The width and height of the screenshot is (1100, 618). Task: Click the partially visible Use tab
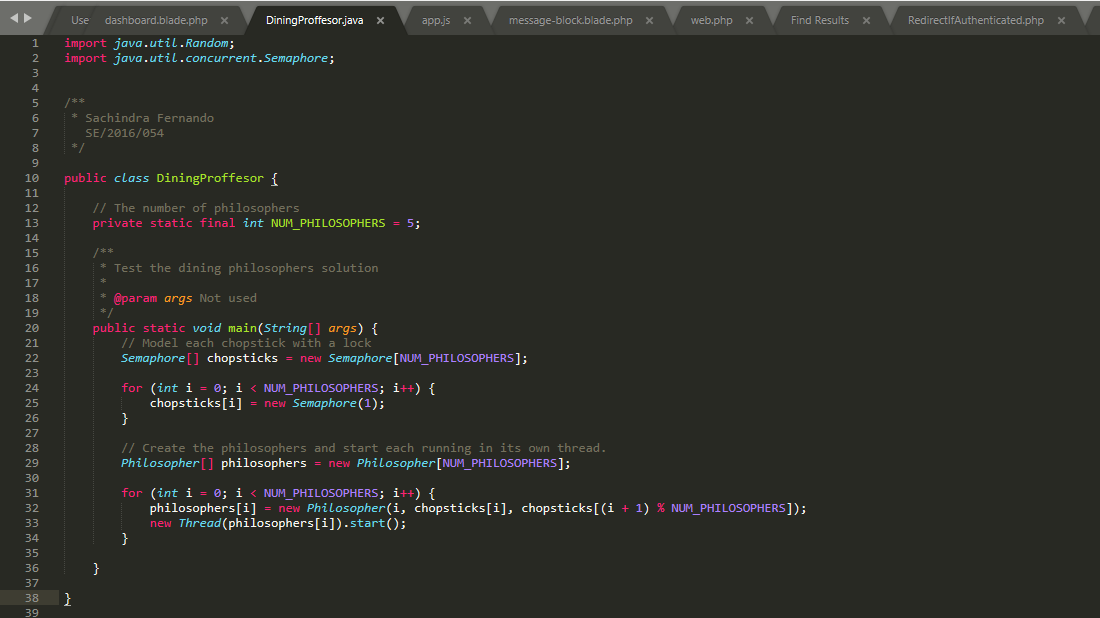[78, 17]
